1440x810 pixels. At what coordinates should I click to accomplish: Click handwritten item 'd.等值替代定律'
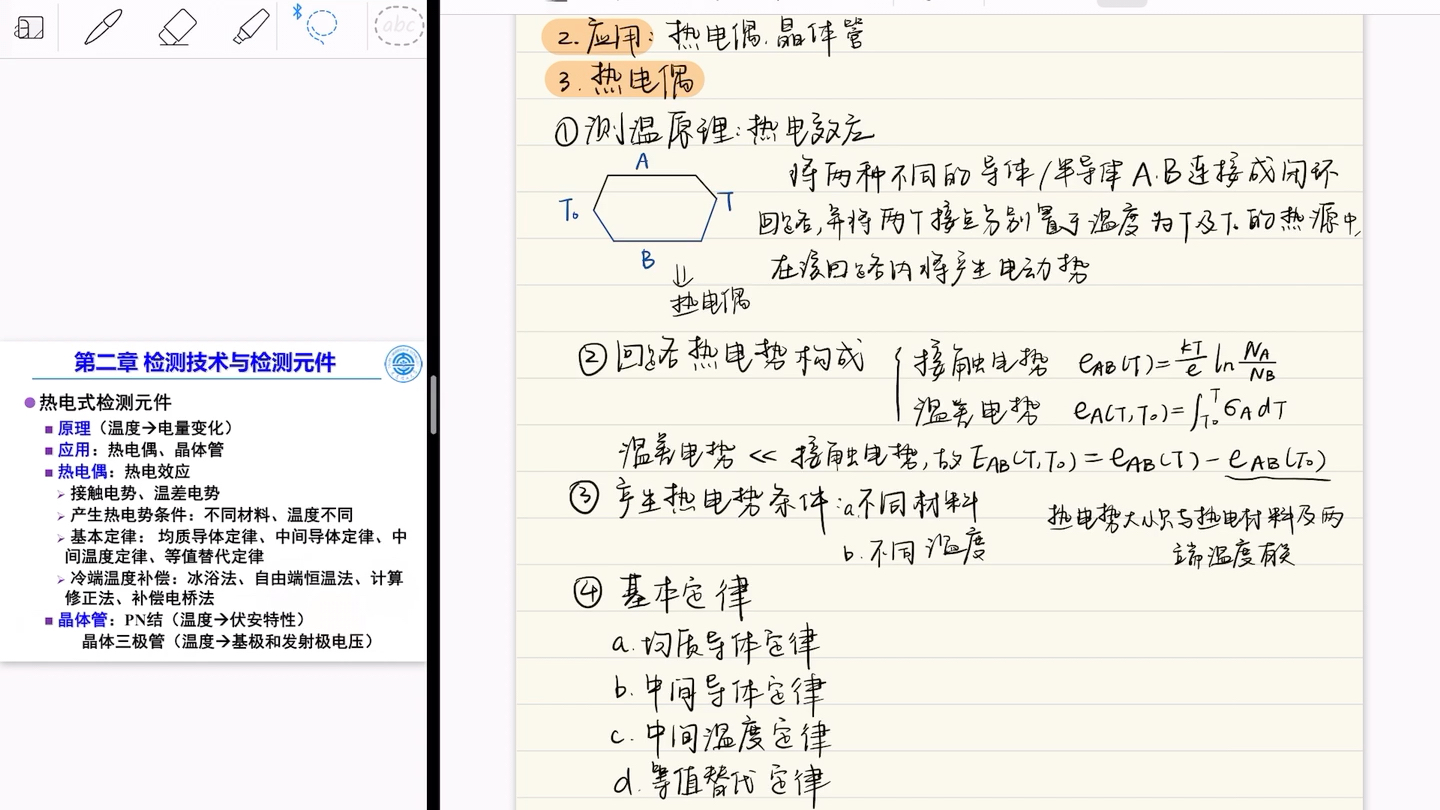[722, 781]
